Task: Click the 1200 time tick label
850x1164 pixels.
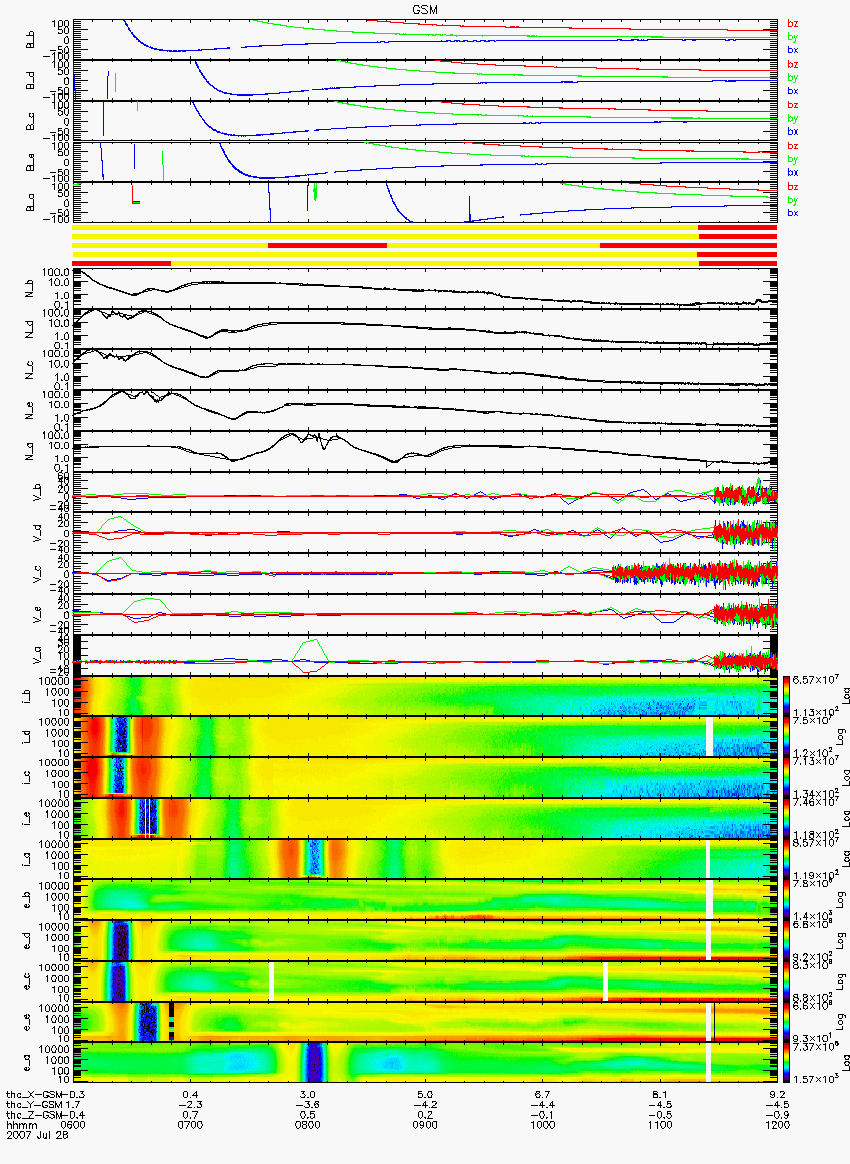Action: point(777,1125)
